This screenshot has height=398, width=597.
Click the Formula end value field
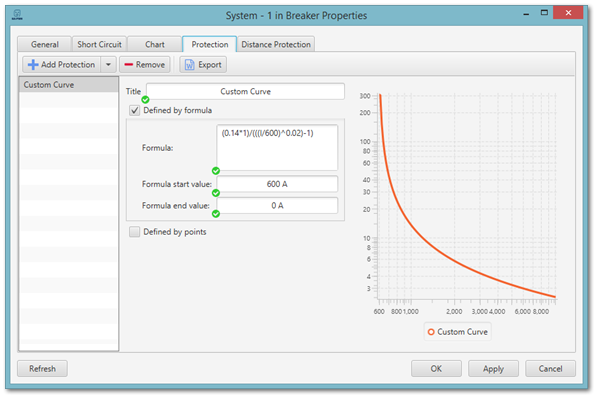click(x=277, y=206)
